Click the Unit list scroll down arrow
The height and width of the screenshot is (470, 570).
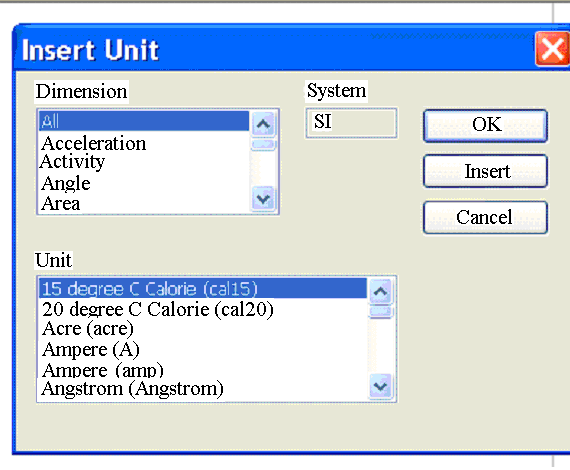[x=380, y=386]
